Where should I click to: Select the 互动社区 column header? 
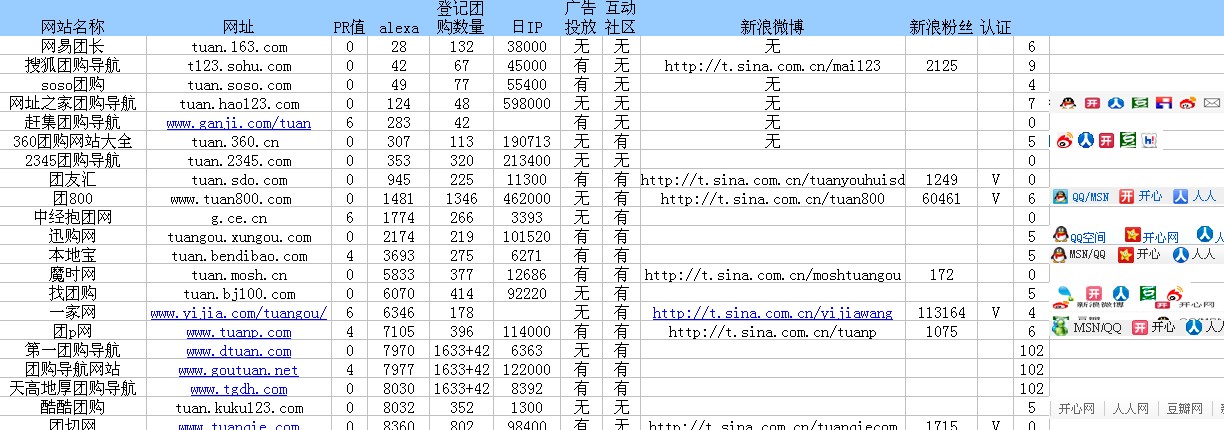coord(621,18)
